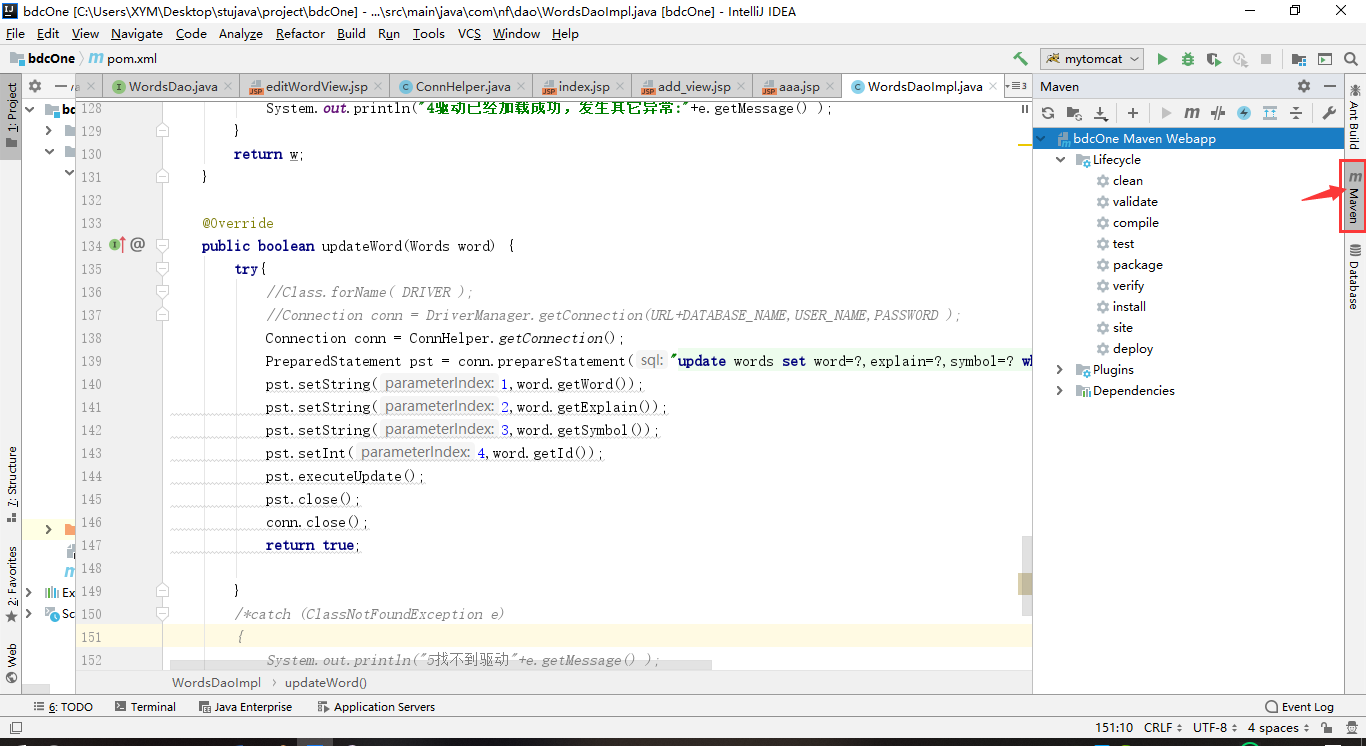
Task: Select the Maven install goal
Action: pyautogui.click(x=1129, y=307)
